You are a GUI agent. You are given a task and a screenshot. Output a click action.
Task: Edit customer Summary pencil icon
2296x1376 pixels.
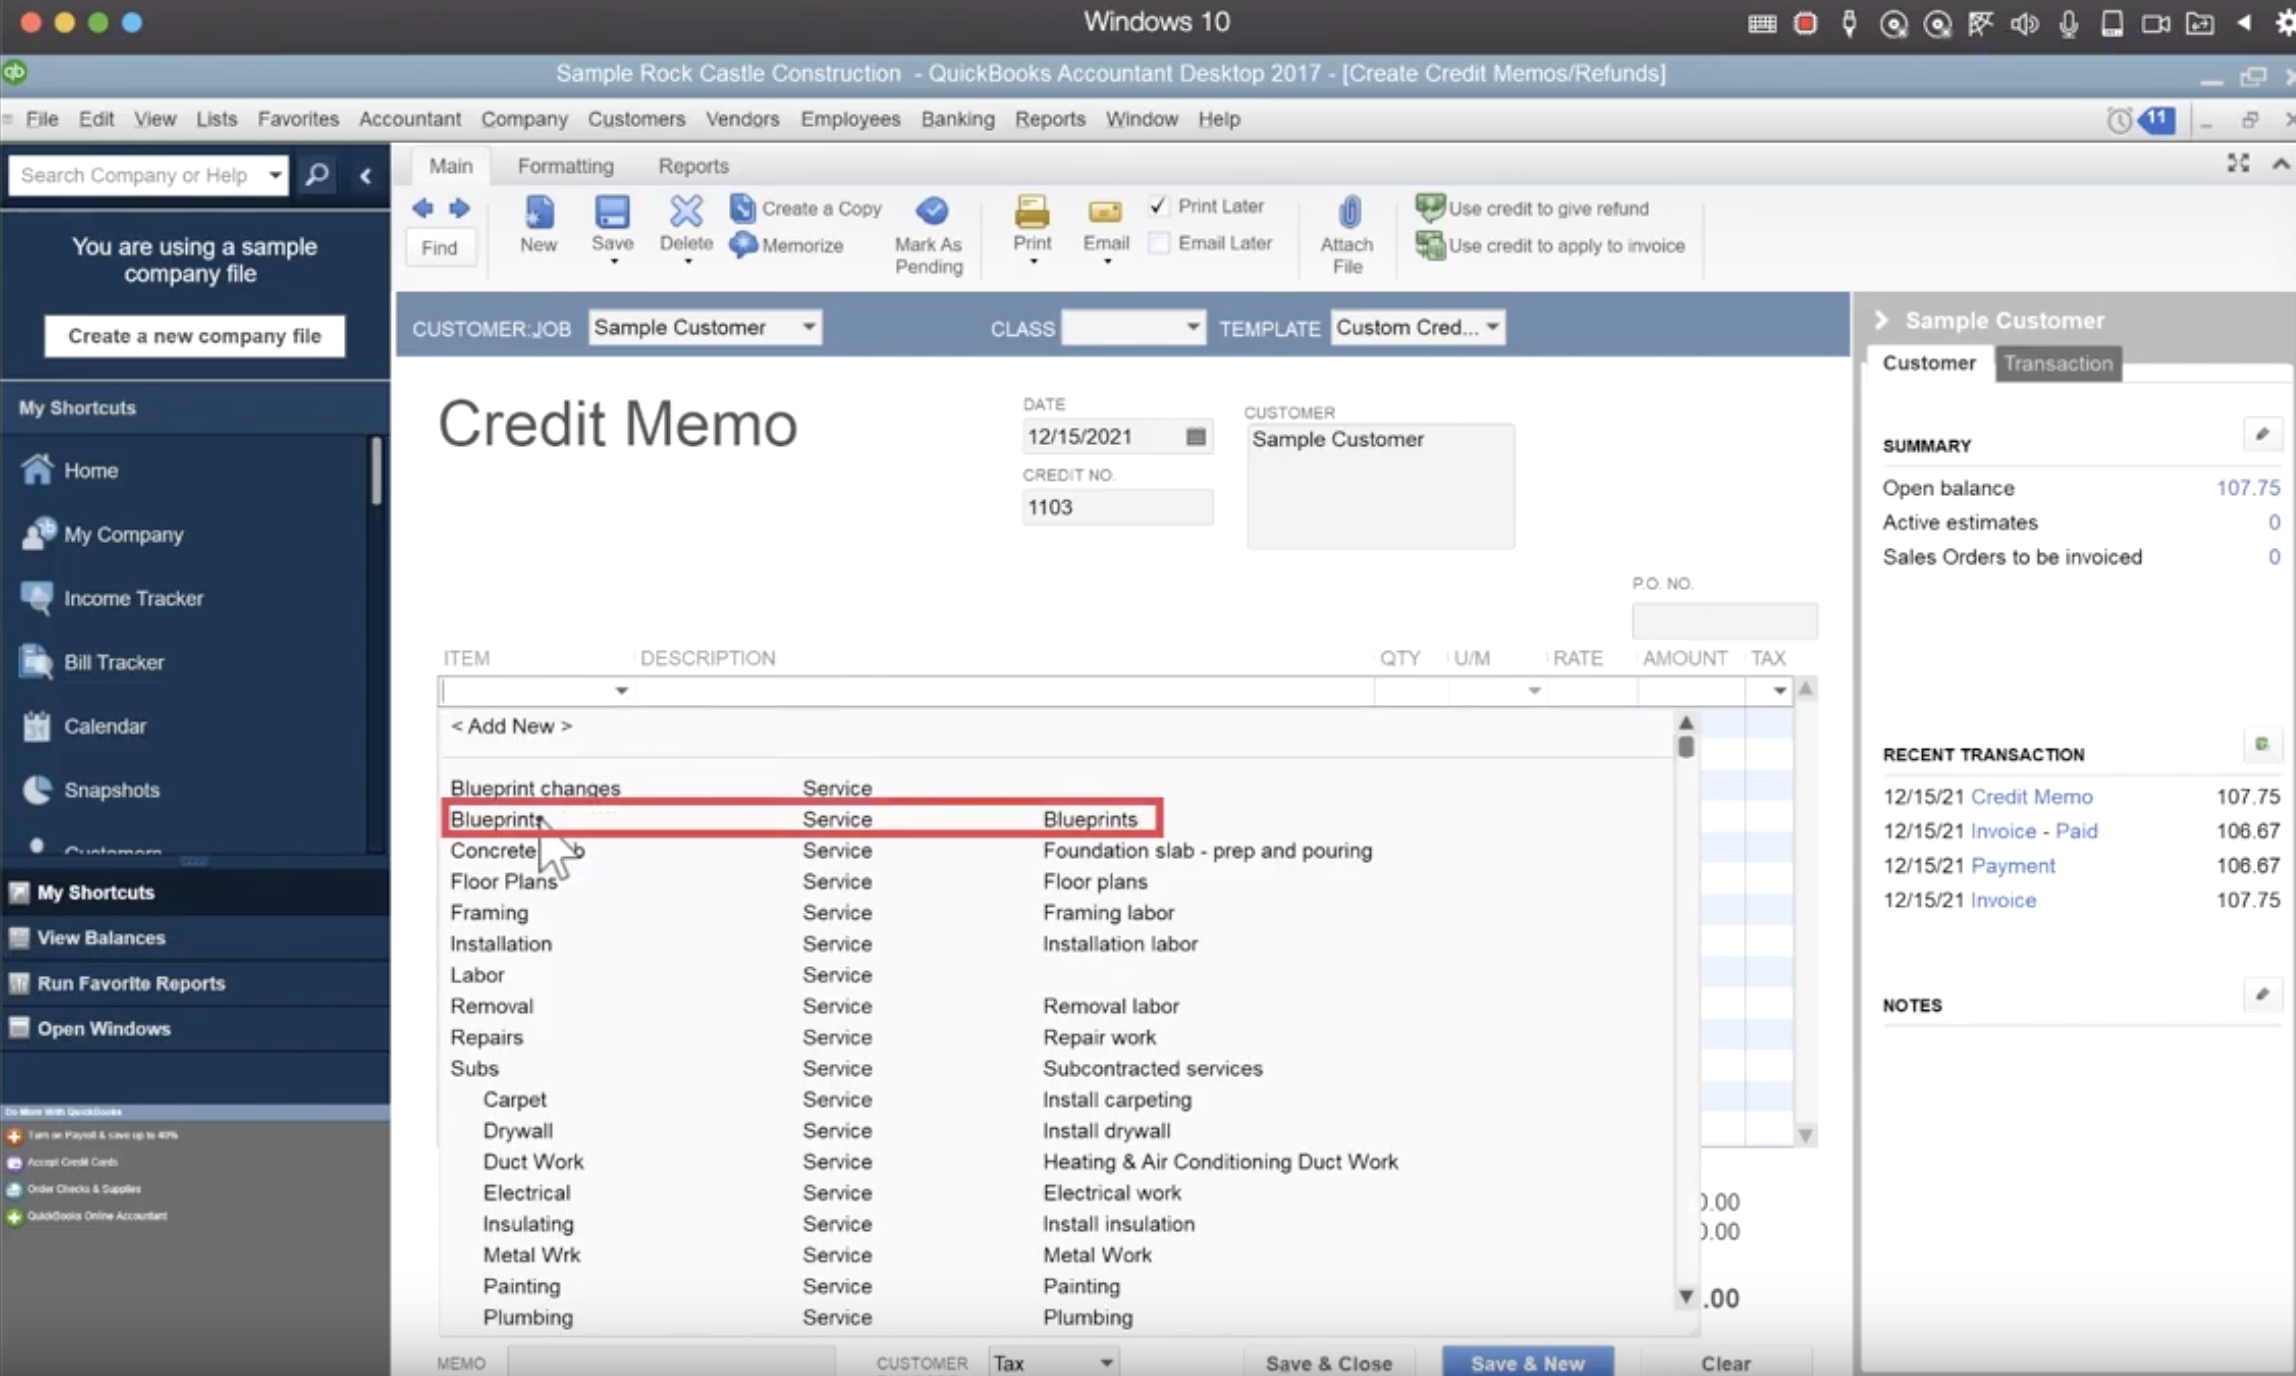pyautogui.click(x=2262, y=434)
